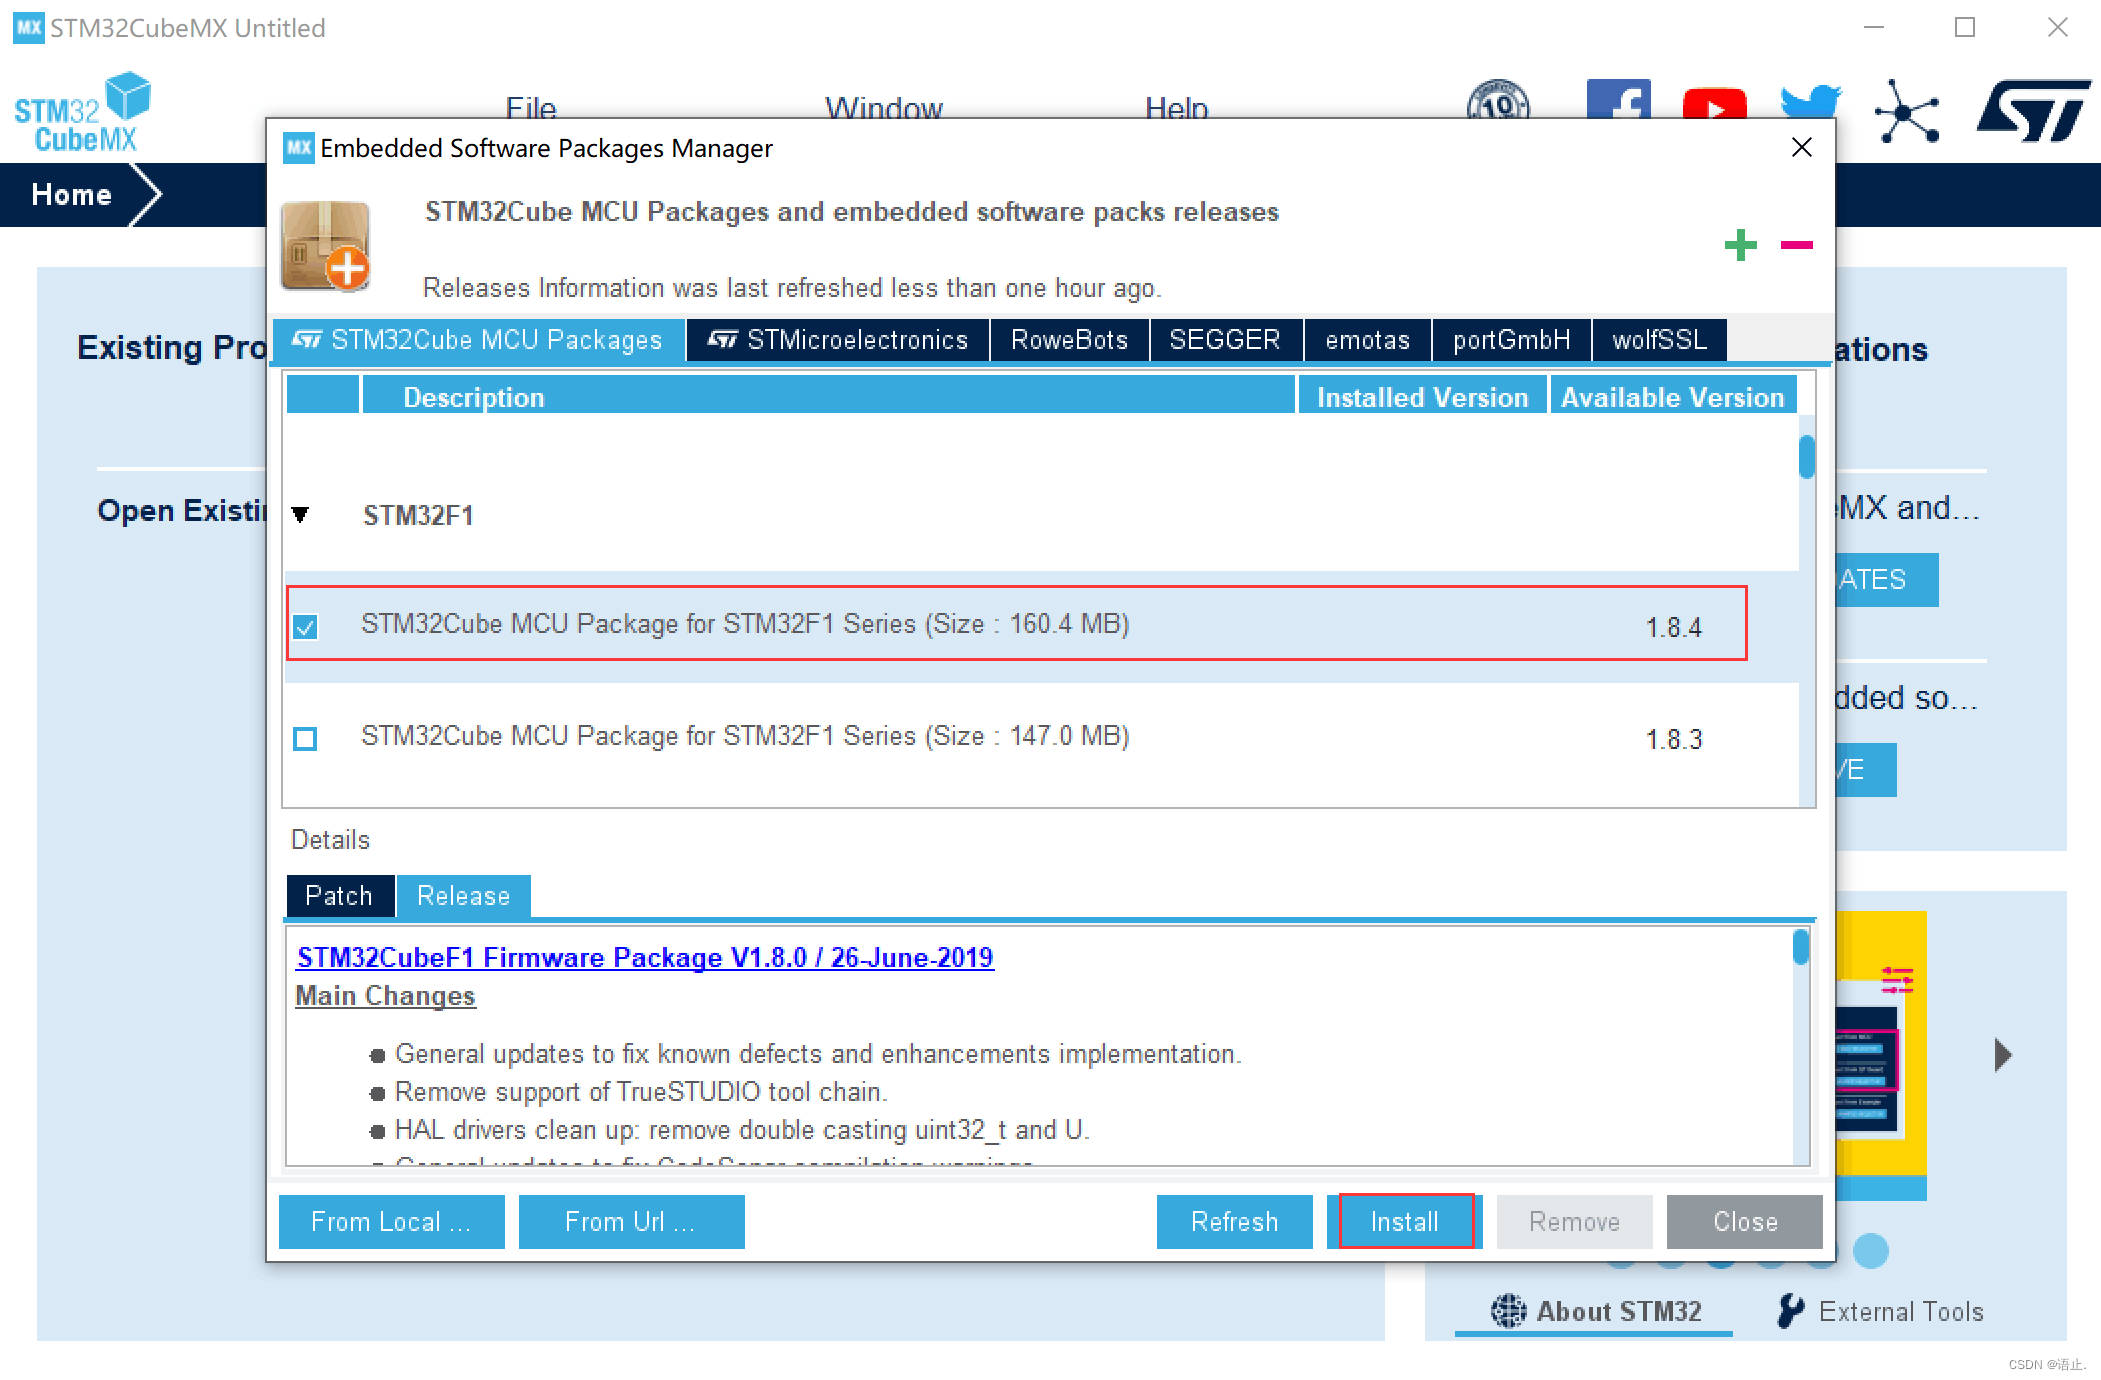The height and width of the screenshot is (1380, 2101).
Task: Close the Embedded Software Packages Manager dialog
Action: point(1801,148)
